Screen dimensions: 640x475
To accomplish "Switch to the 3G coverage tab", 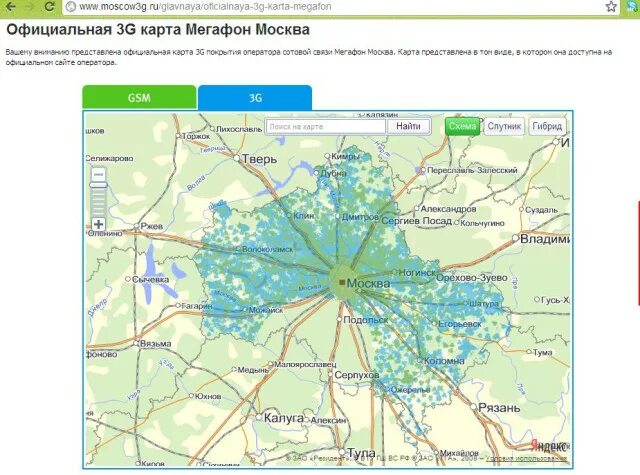I will [x=255, y=98].
